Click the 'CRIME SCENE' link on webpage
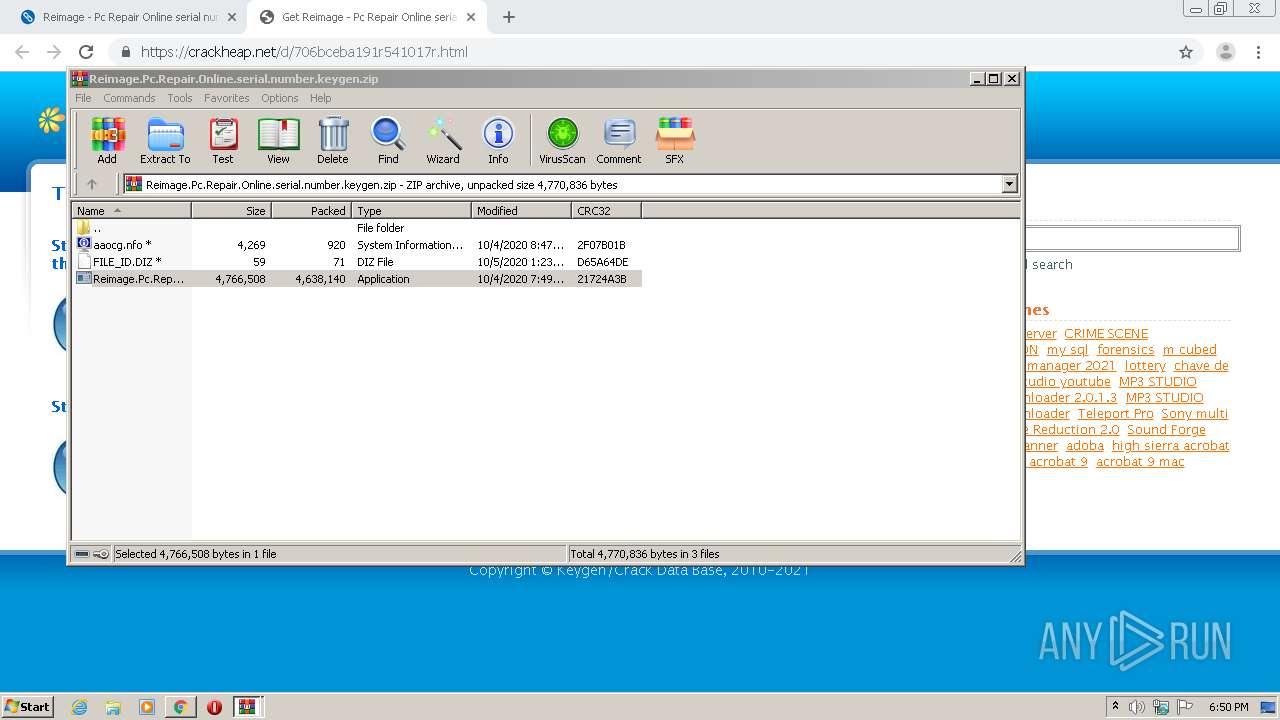This screenshot has height=720, width=1280. (x=1106, y=334)
